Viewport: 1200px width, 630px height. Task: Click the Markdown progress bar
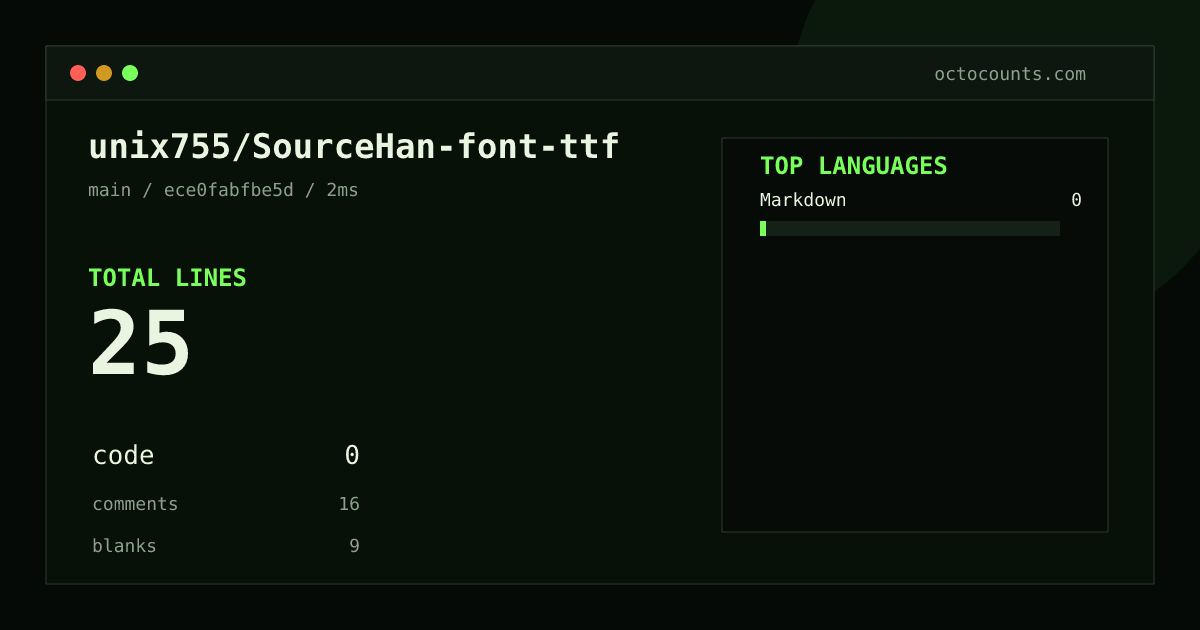click(910, 228)
